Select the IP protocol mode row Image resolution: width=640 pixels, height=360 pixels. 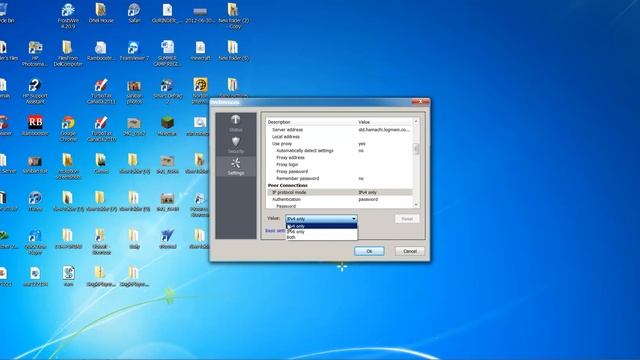340,192
